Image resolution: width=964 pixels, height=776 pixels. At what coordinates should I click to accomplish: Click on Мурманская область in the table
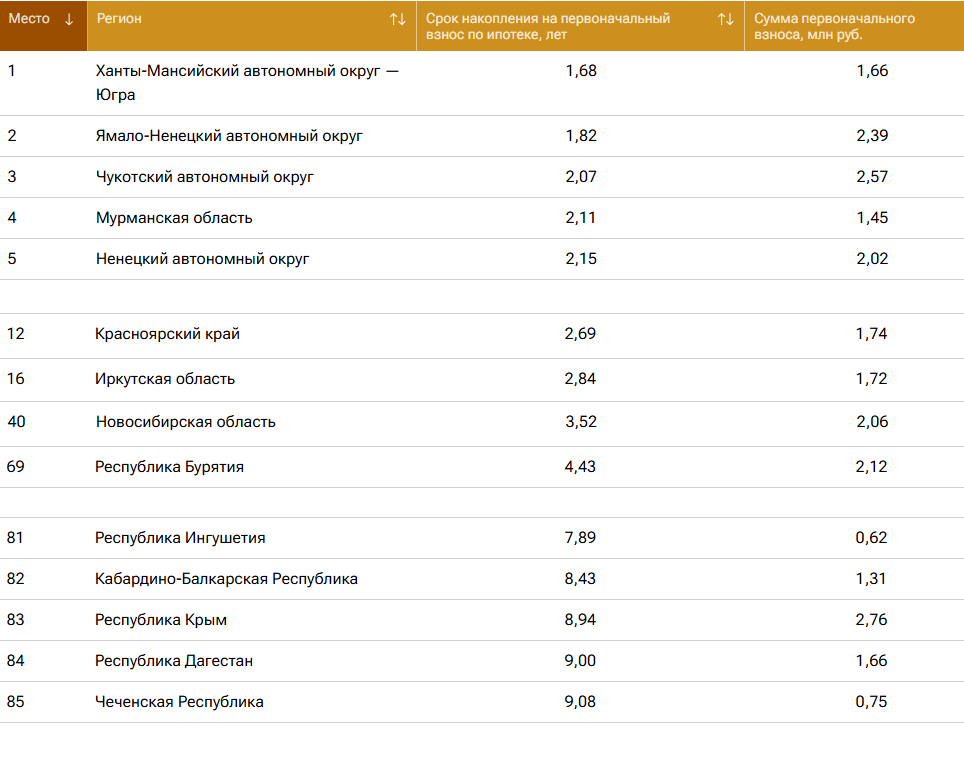(x=174, y=218)
